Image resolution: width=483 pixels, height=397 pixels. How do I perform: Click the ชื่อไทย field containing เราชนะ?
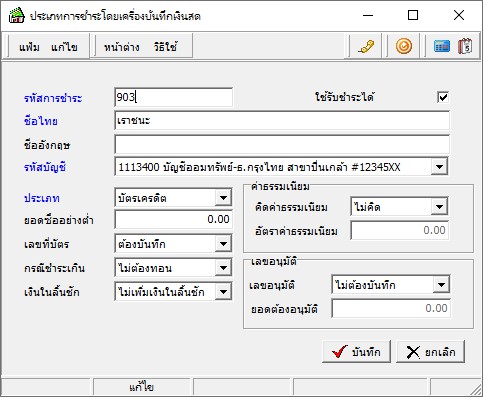tap(282, 121)
